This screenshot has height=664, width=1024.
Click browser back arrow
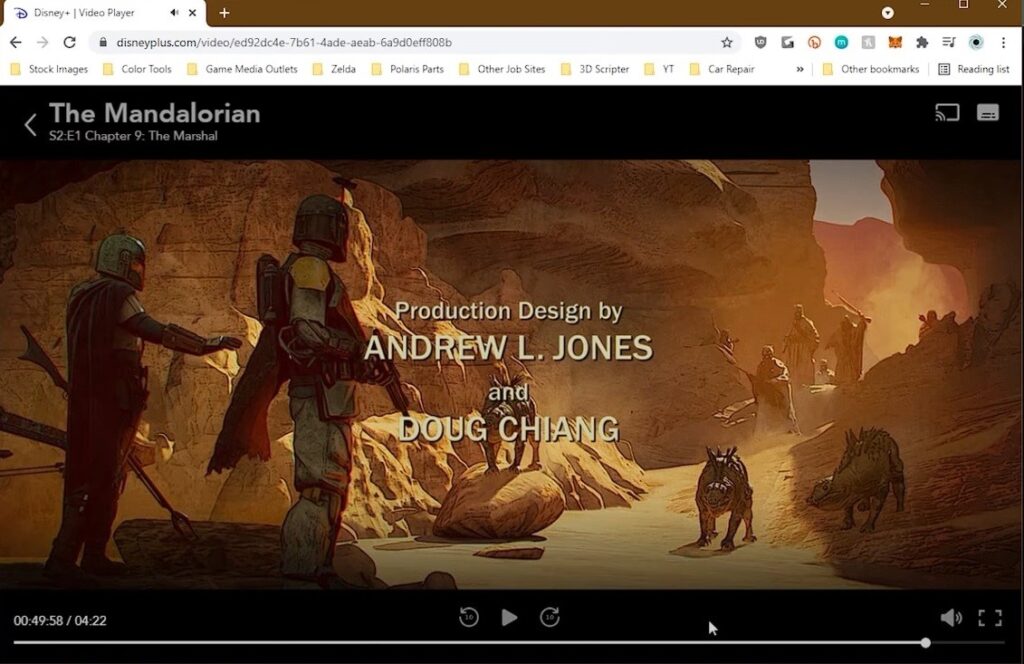pos(16,42)
